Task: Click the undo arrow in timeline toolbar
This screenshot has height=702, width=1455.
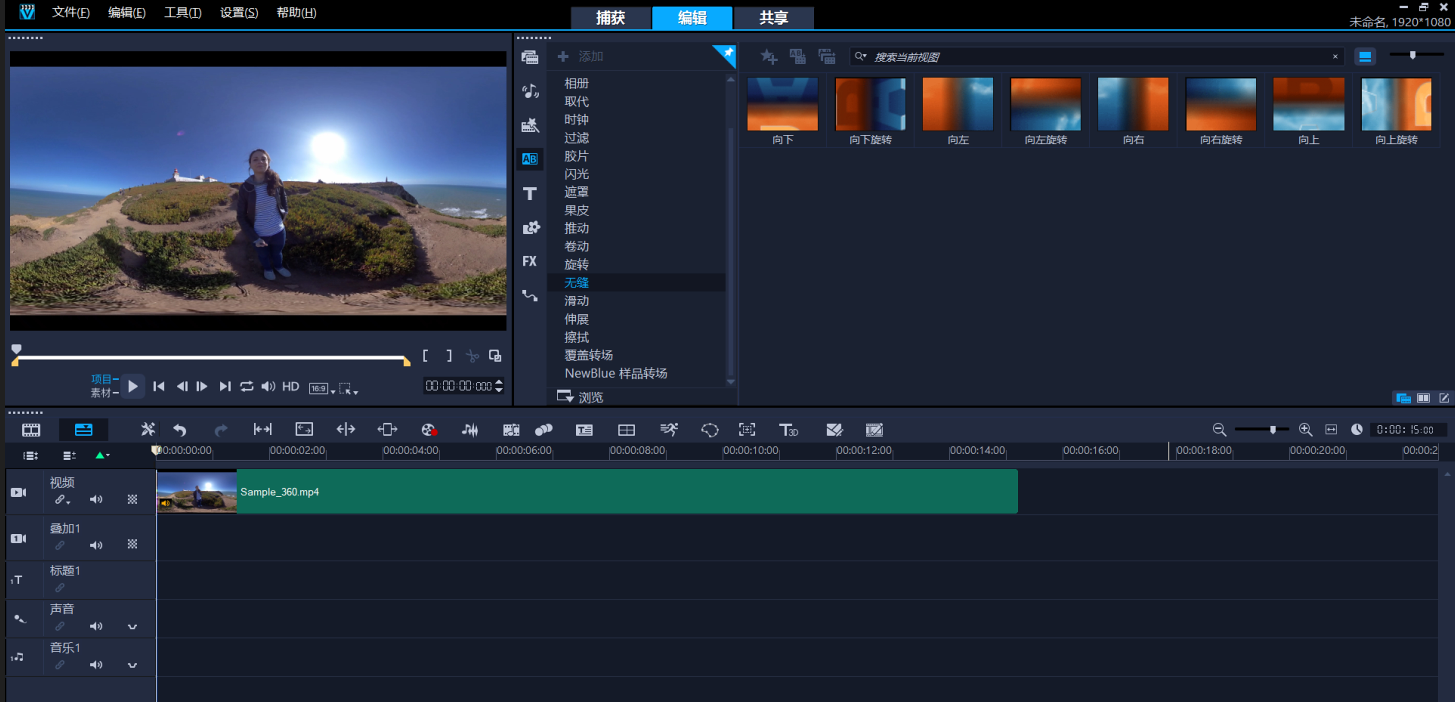Action: point(180,429)
